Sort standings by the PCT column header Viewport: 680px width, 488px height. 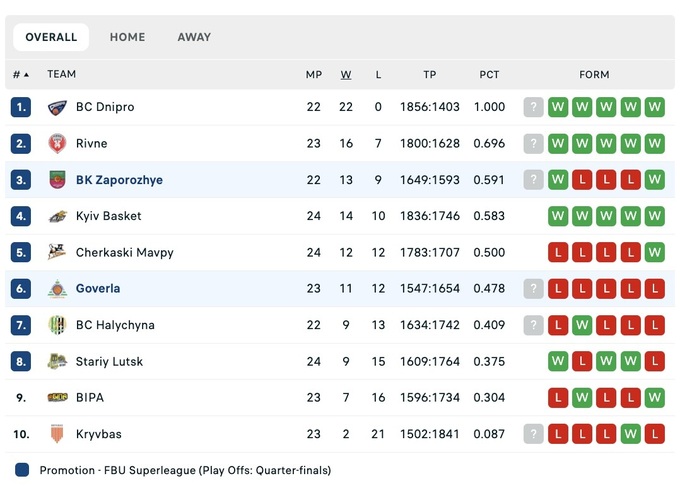pyautogui.click(x=489, y=75)
